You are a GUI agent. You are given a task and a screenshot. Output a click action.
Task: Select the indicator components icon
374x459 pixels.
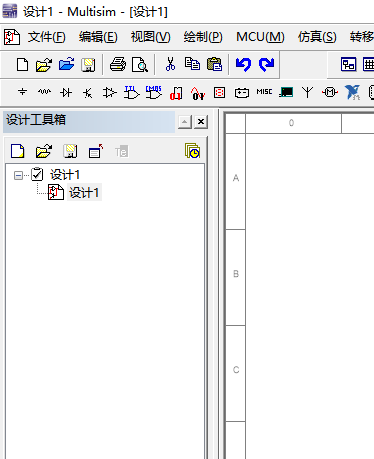pyautogui.click(x=219, y=92)
